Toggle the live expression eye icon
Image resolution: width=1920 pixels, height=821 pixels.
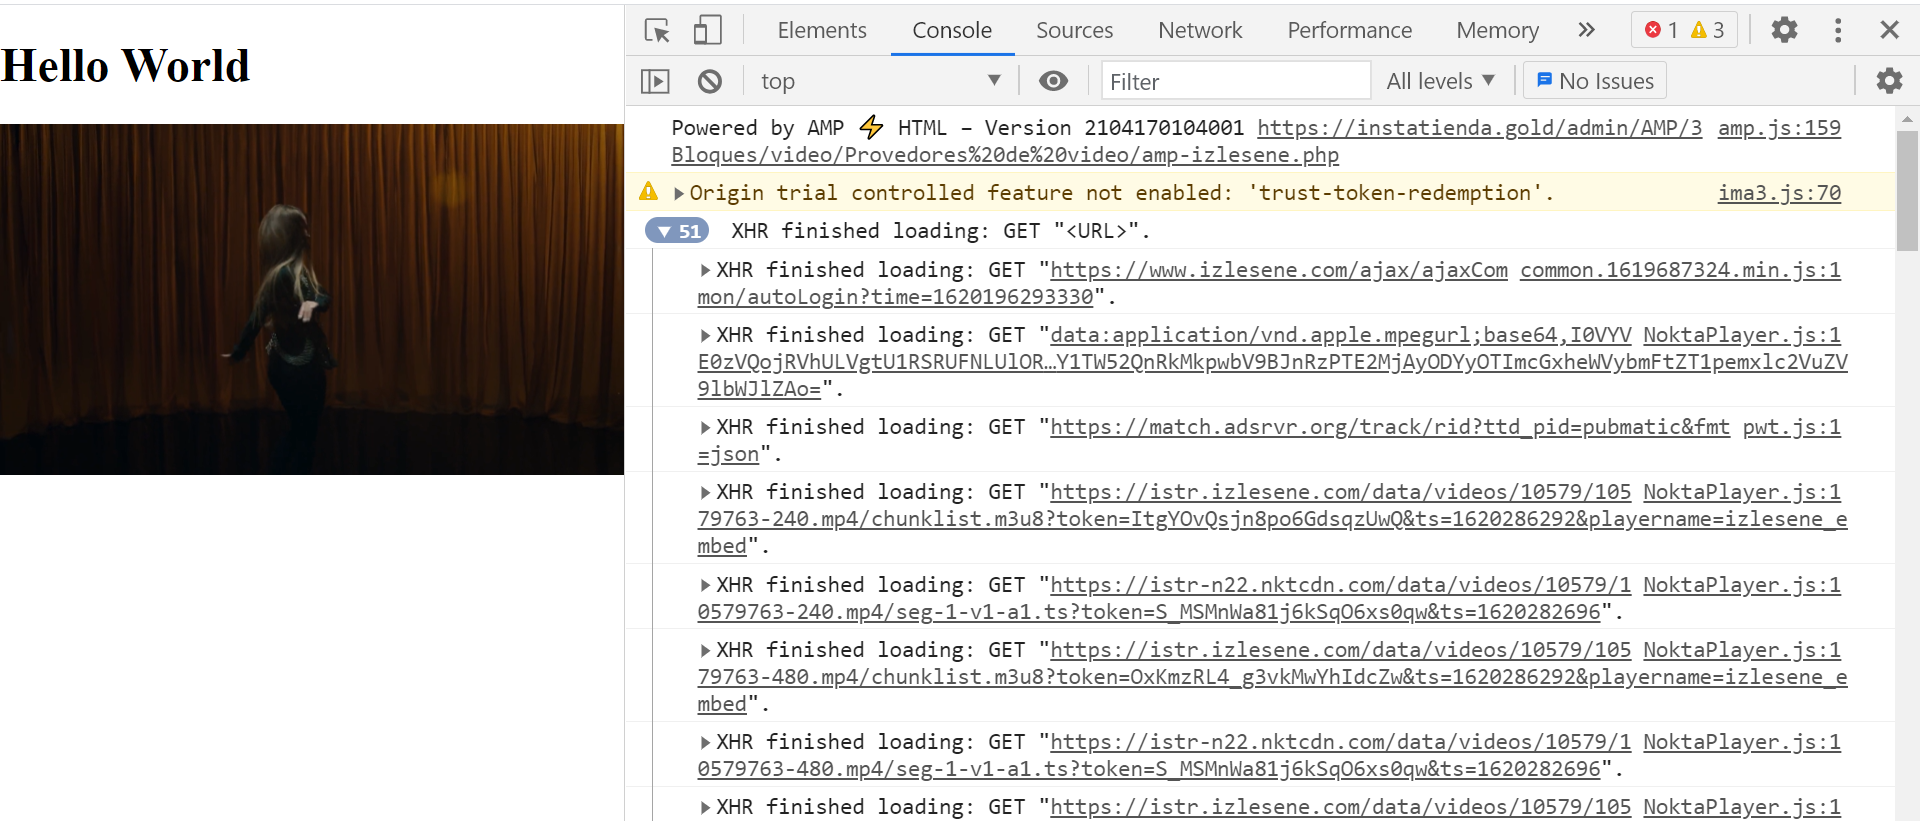point(1053,81)
